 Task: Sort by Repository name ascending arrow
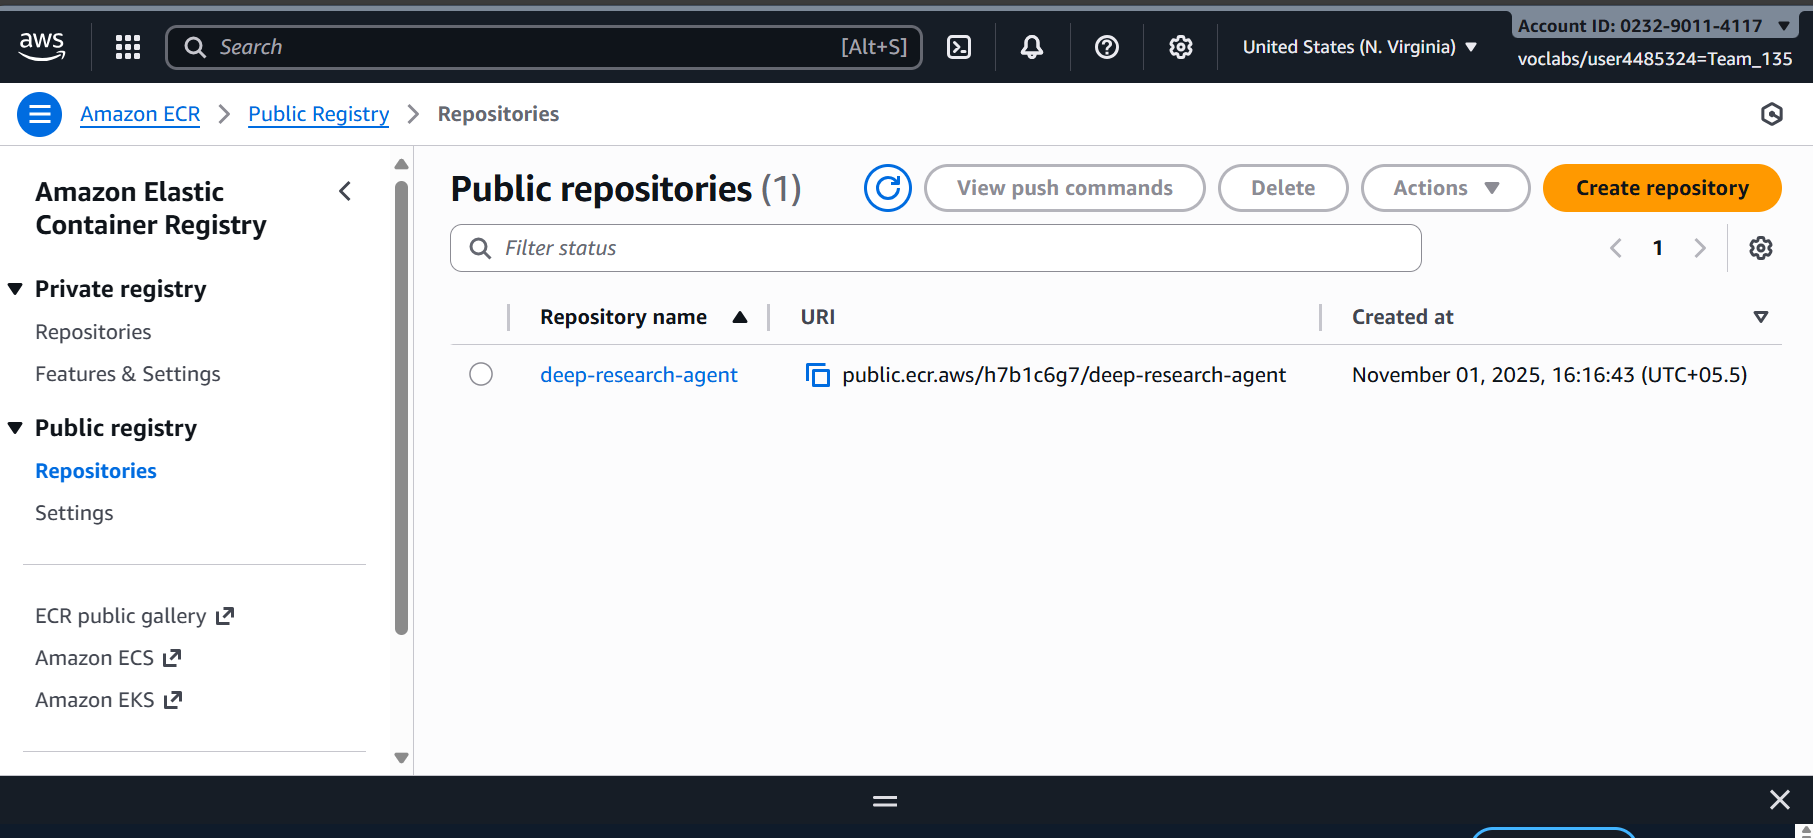740,317
